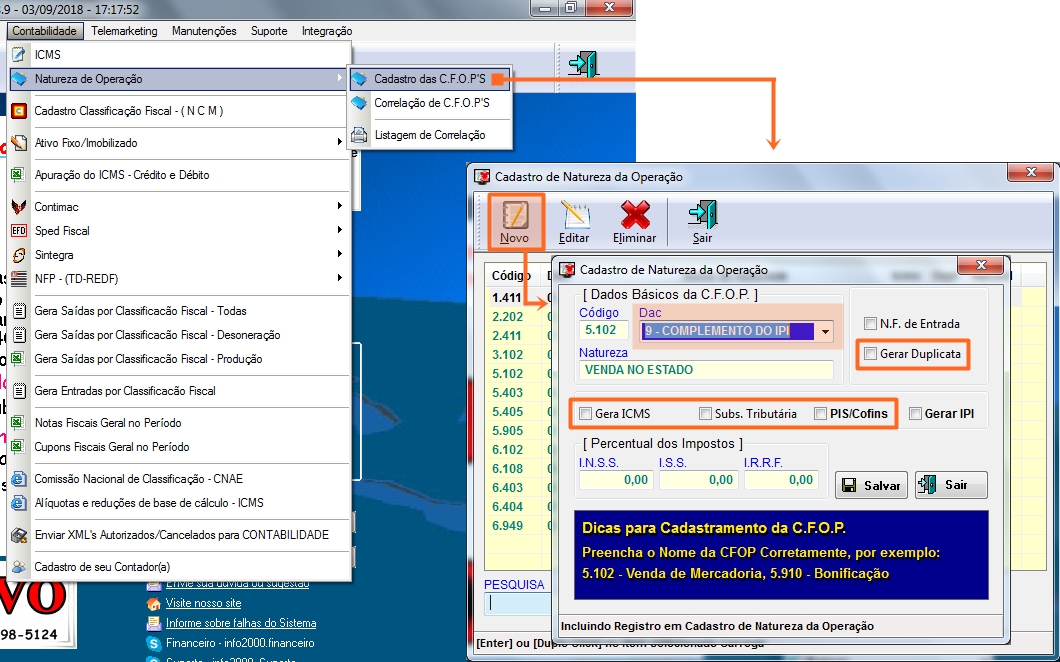Open the Dac dropdown list
Viewport: 1060px width, 662px height.
point(825,331)
